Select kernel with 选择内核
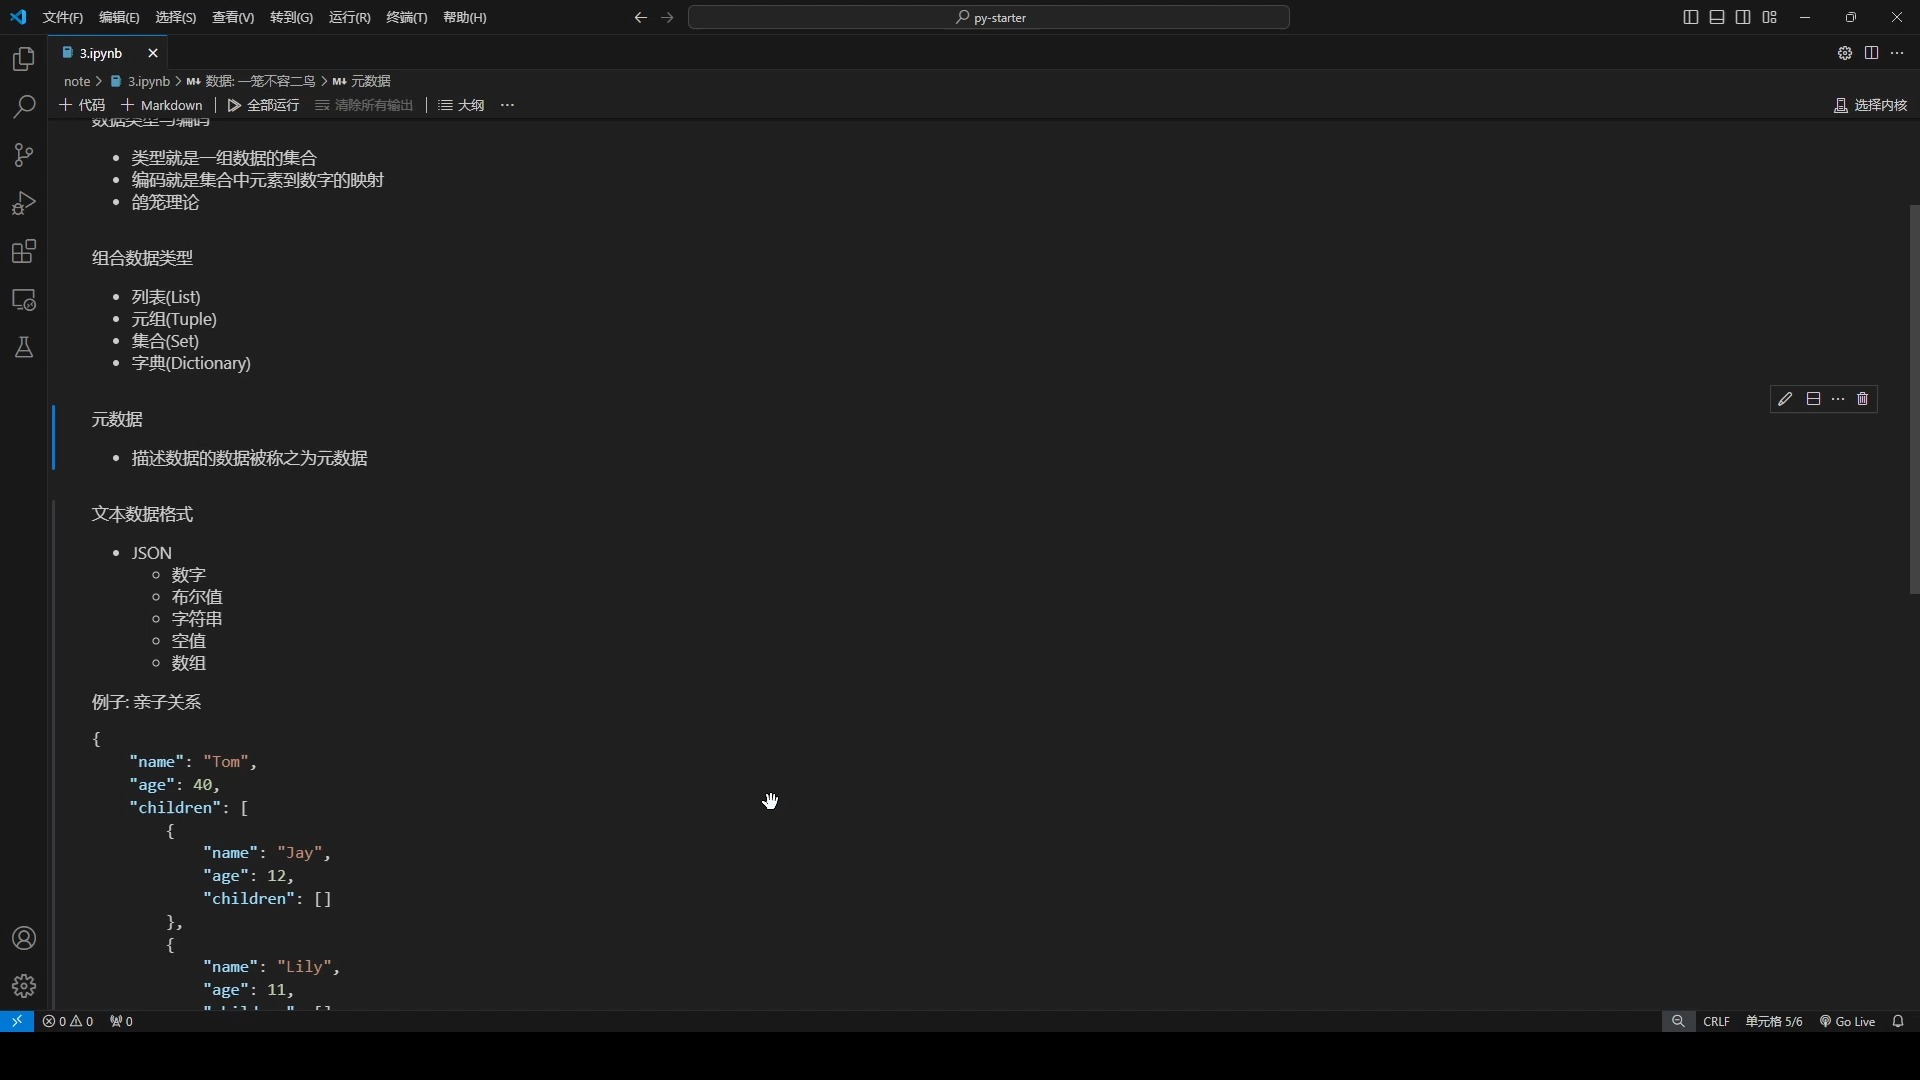This screenshot has height=1080, width=1920. (x=1870, y=105)
